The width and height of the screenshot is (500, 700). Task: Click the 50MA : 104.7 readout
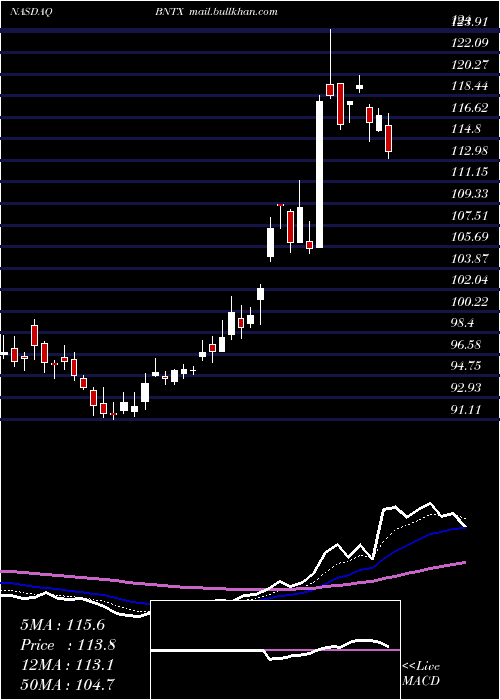67,684
